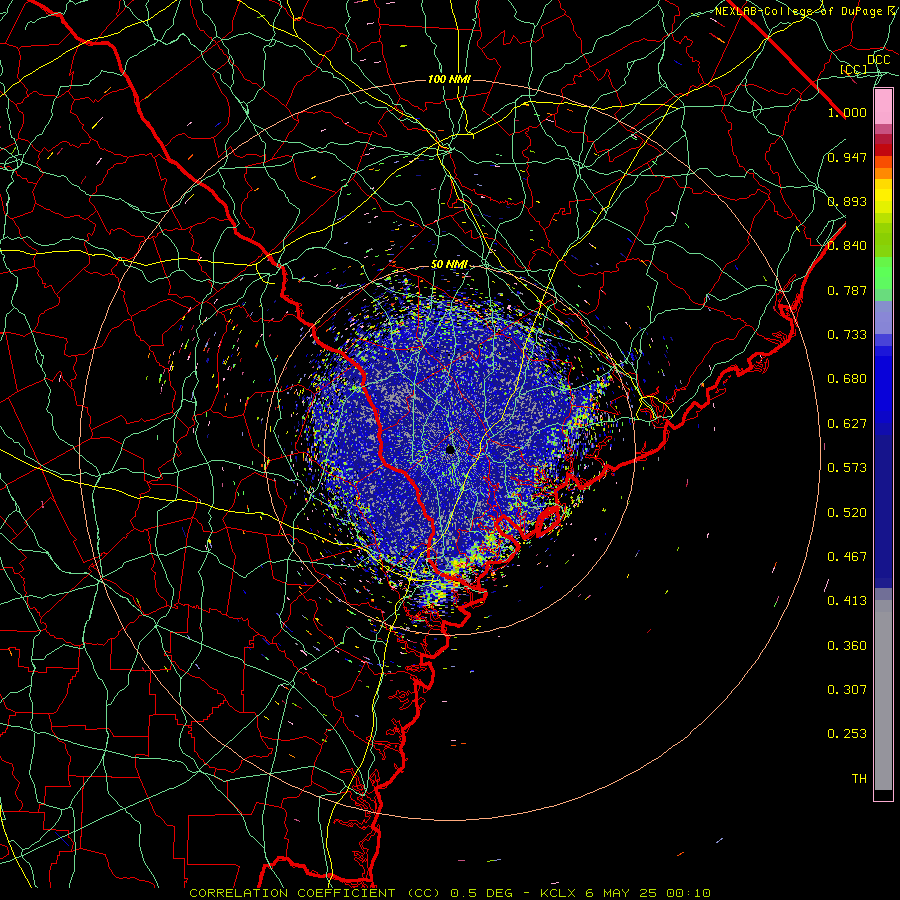The height and width of the screenshot is (900, 900).
Task: Click the 0.520 scale value
Action: coord(847,513)
